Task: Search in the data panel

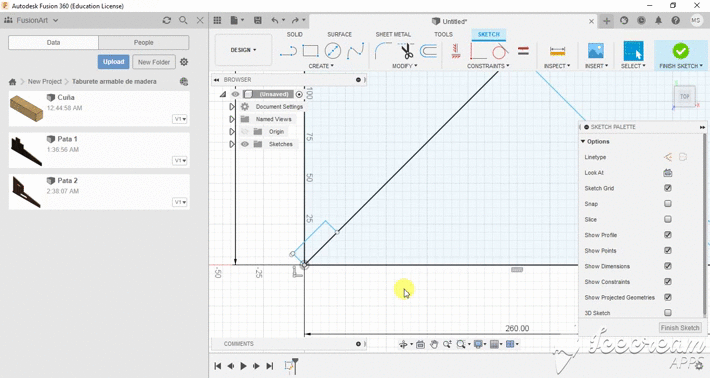Action: 183,20
